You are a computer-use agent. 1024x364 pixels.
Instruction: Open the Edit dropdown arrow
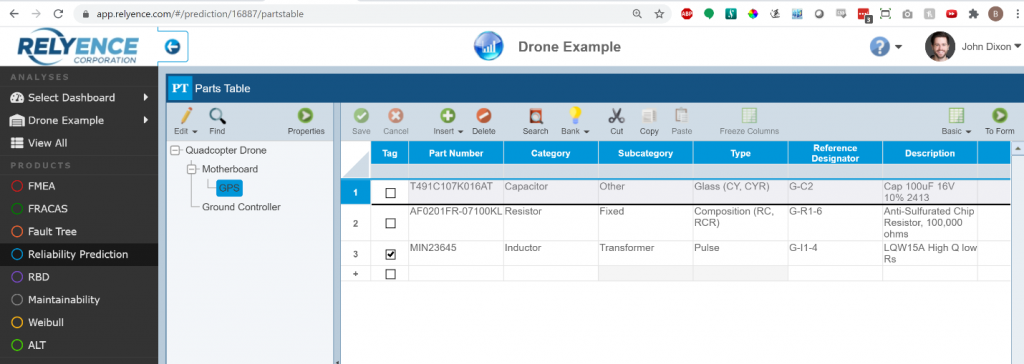pos(195,131)
